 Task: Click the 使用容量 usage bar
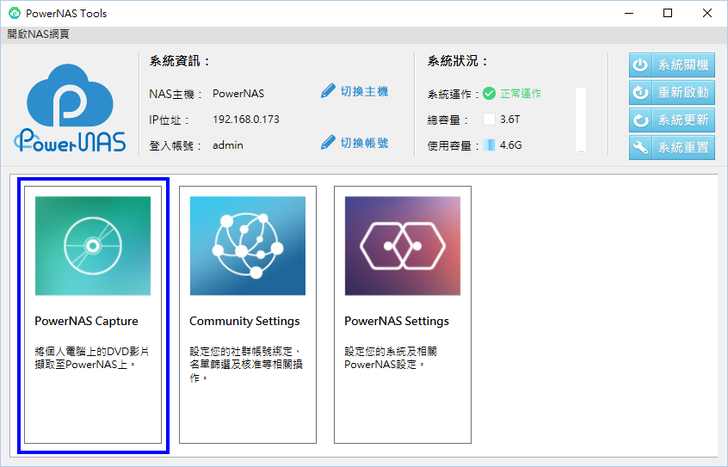click(x=489, y=145)
